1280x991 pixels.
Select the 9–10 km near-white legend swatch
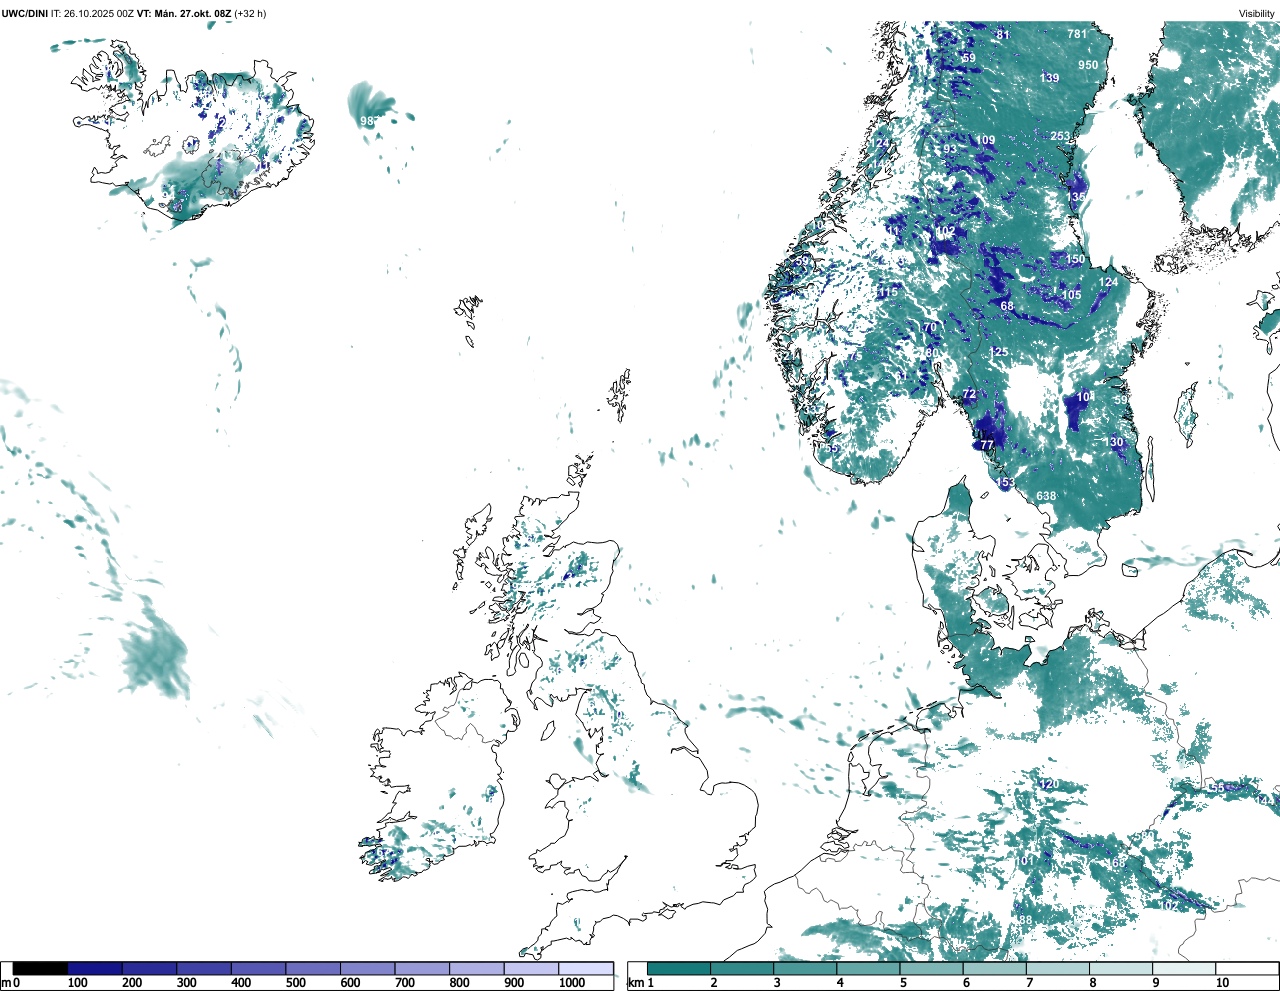[1183, 968]
